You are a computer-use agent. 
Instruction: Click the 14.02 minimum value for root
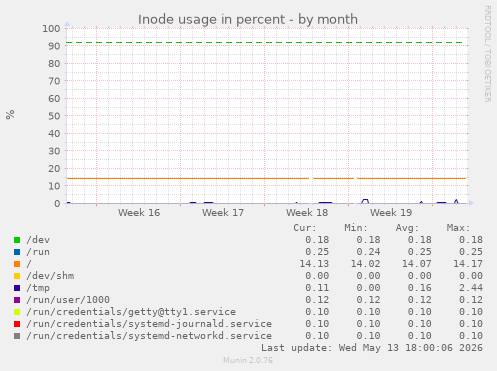coord(365,264)
